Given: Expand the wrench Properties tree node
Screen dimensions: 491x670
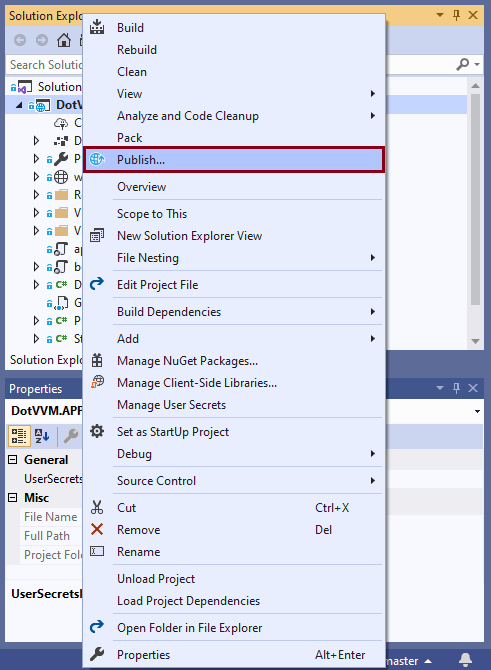Looking at the screenshot, I should (x=37, y=159).
